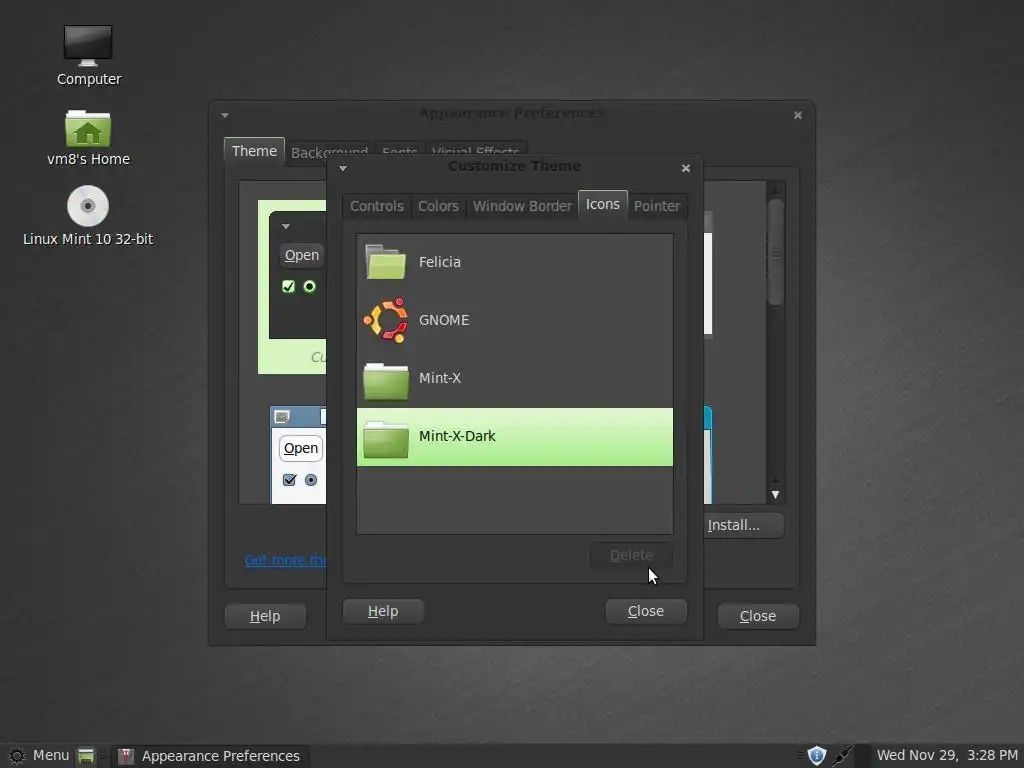Toggle the checkbox in the green theme preview
Image resolution: width=1024 pixels, height=768 pixels.
288,287
